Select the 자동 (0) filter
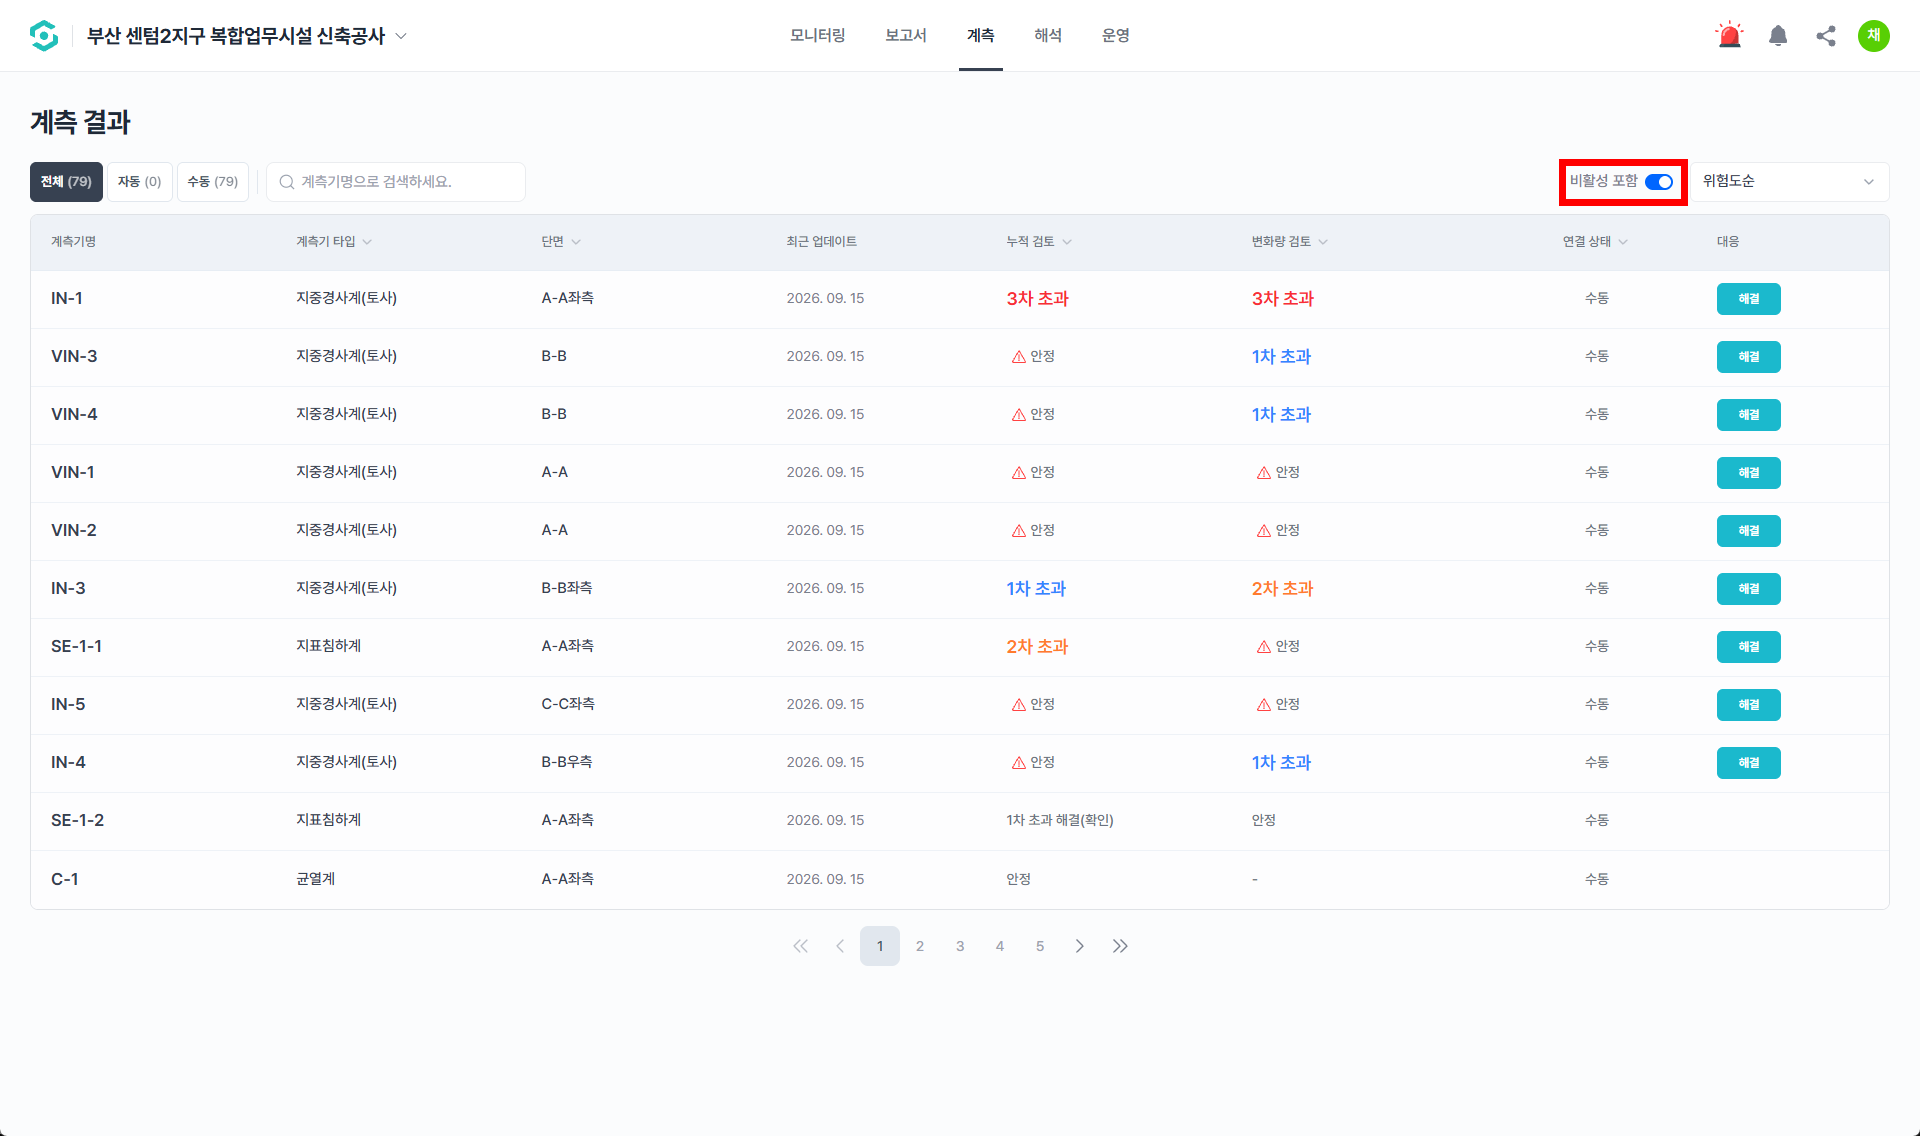The image size is (1920, 1136). [x=140, y=182]
